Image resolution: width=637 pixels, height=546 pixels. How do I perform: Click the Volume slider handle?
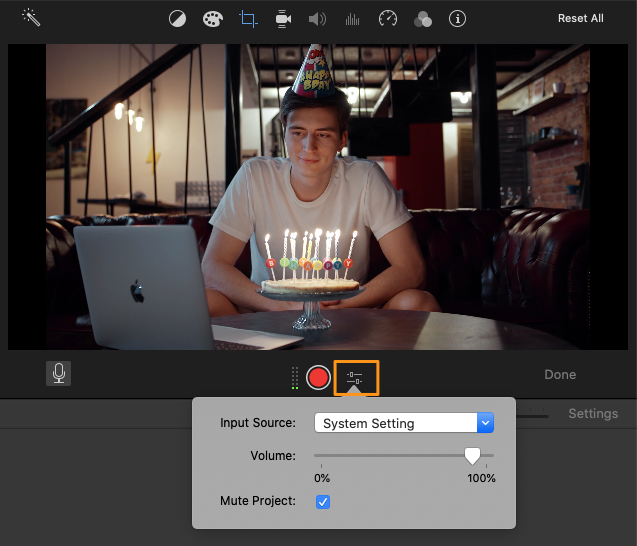(472, 456)
